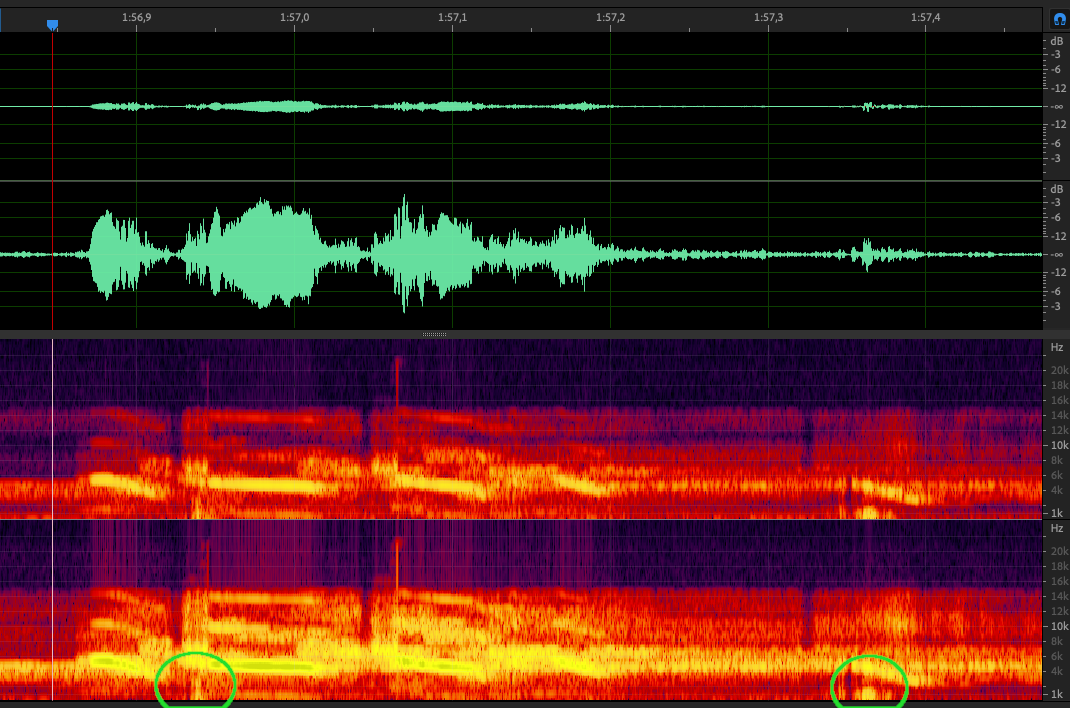Move the playhead to 1:57,4 on the ruler
Viewport: 1070px width, 708px height.
[926, 18]
